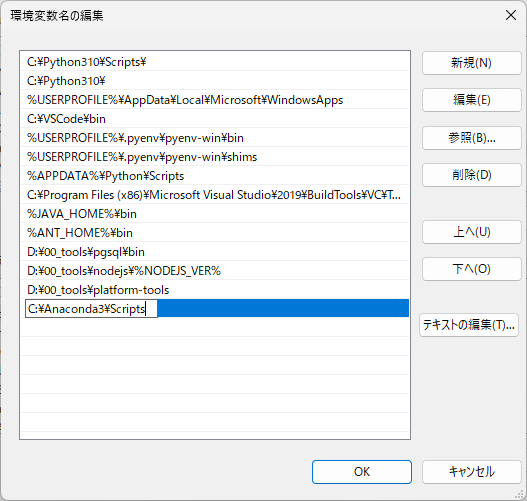
Task: Select the C:¥VSCode¥bin entry
Action: [x=215, y=119]
